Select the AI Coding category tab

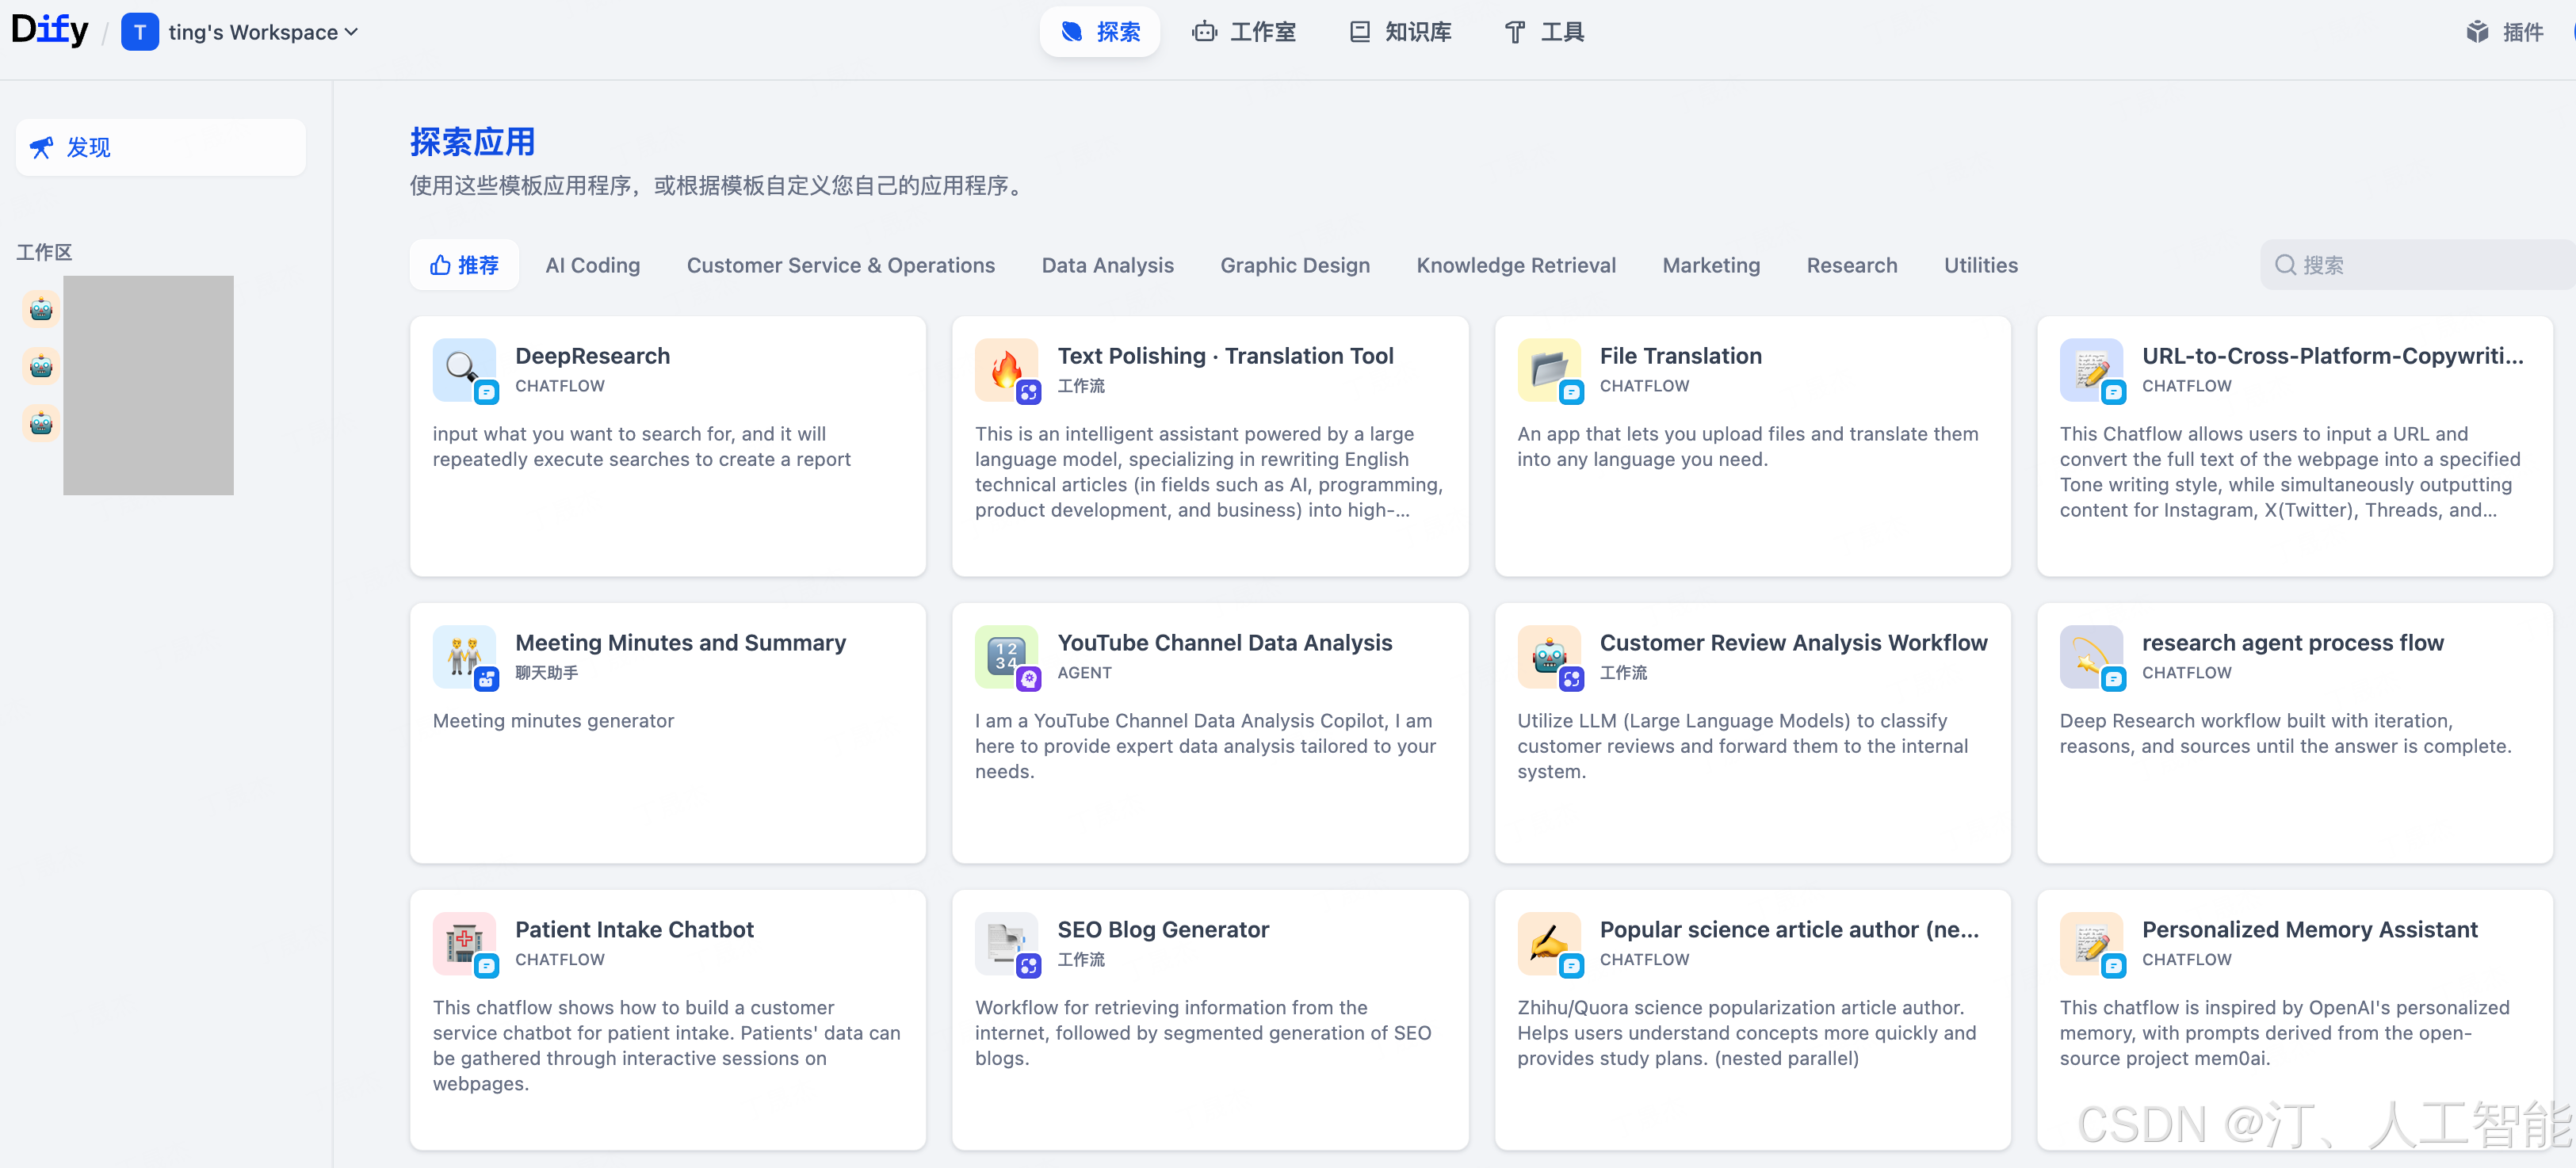click(x=592, y=265)
